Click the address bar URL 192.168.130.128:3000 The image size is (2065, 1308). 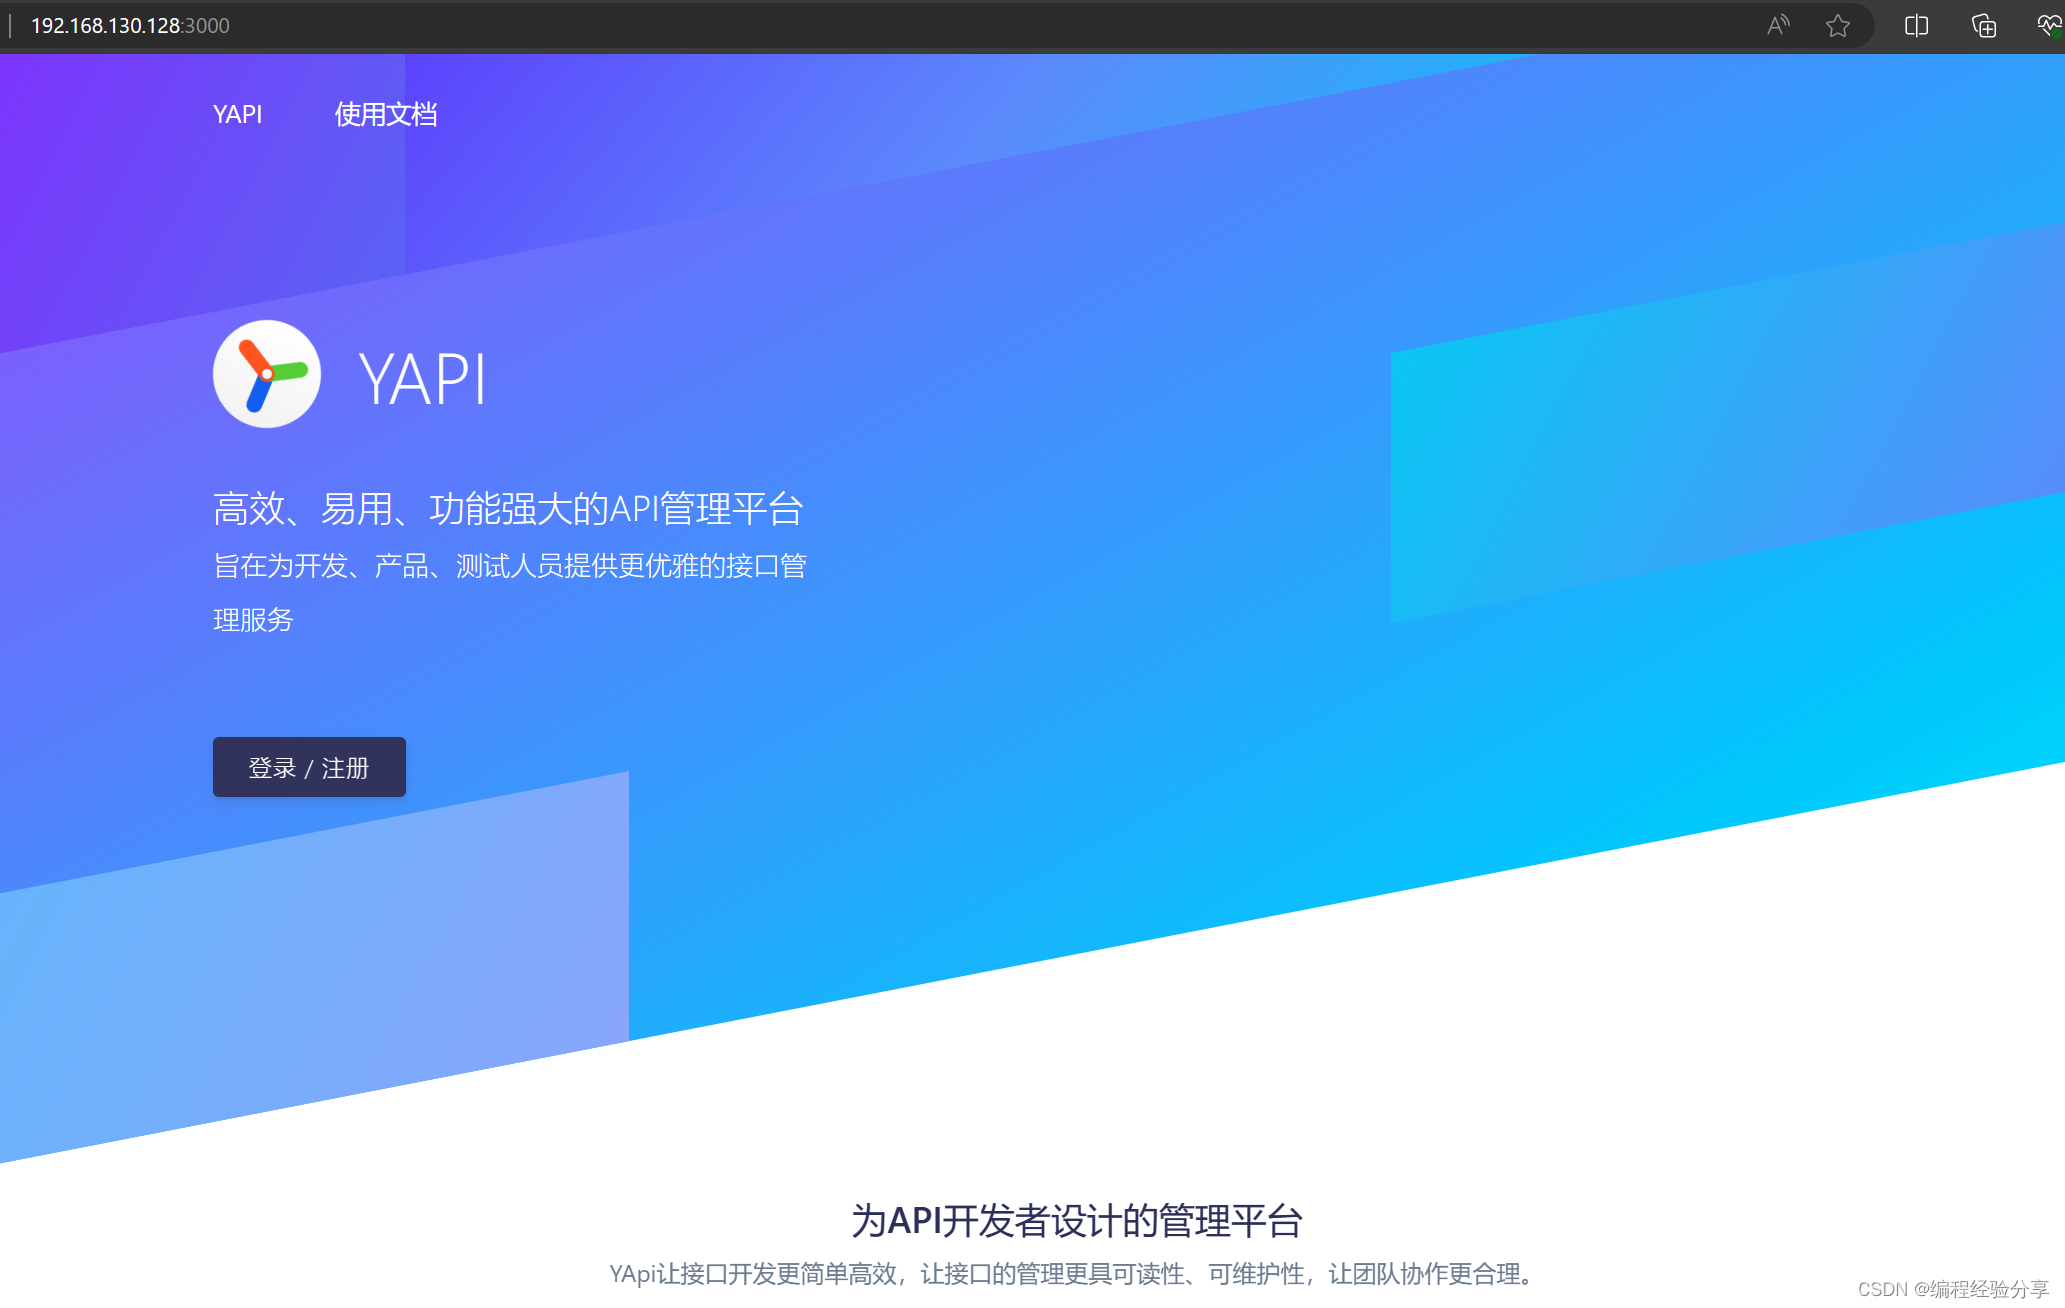click(x=130, y=26)
